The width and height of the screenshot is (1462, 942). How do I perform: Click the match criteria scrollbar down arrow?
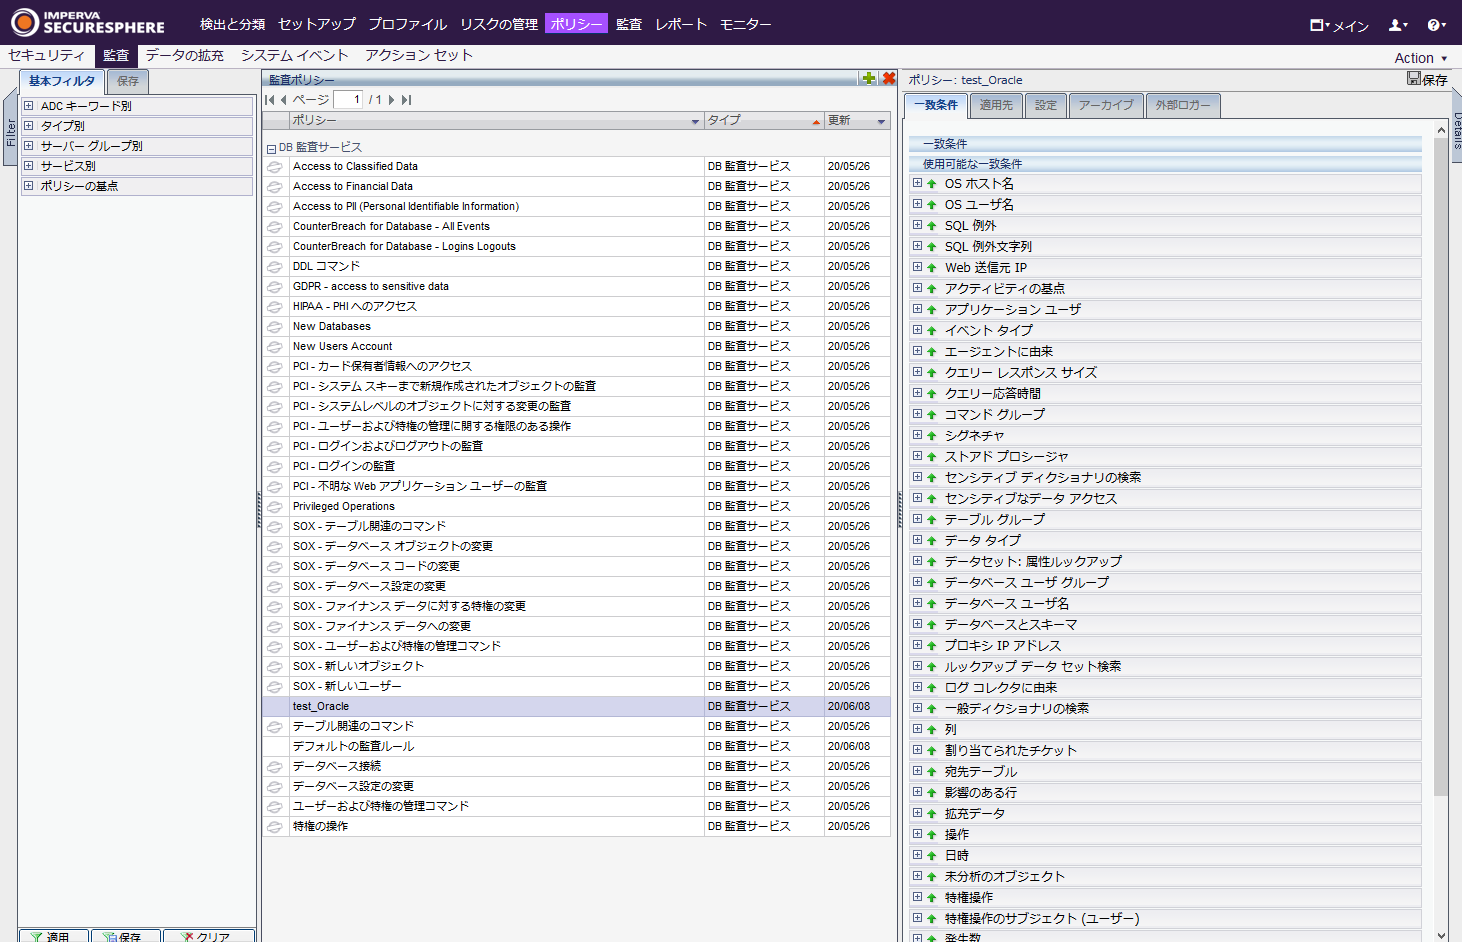[1441, 935]
